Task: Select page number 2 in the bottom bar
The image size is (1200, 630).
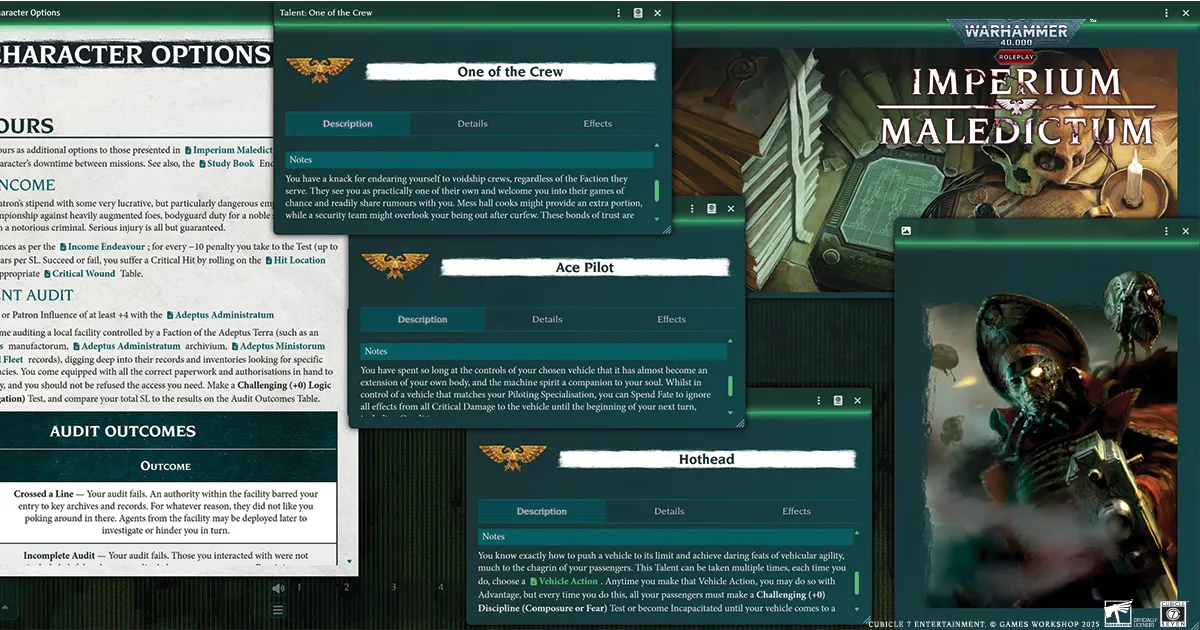Action: pos(346,588)
